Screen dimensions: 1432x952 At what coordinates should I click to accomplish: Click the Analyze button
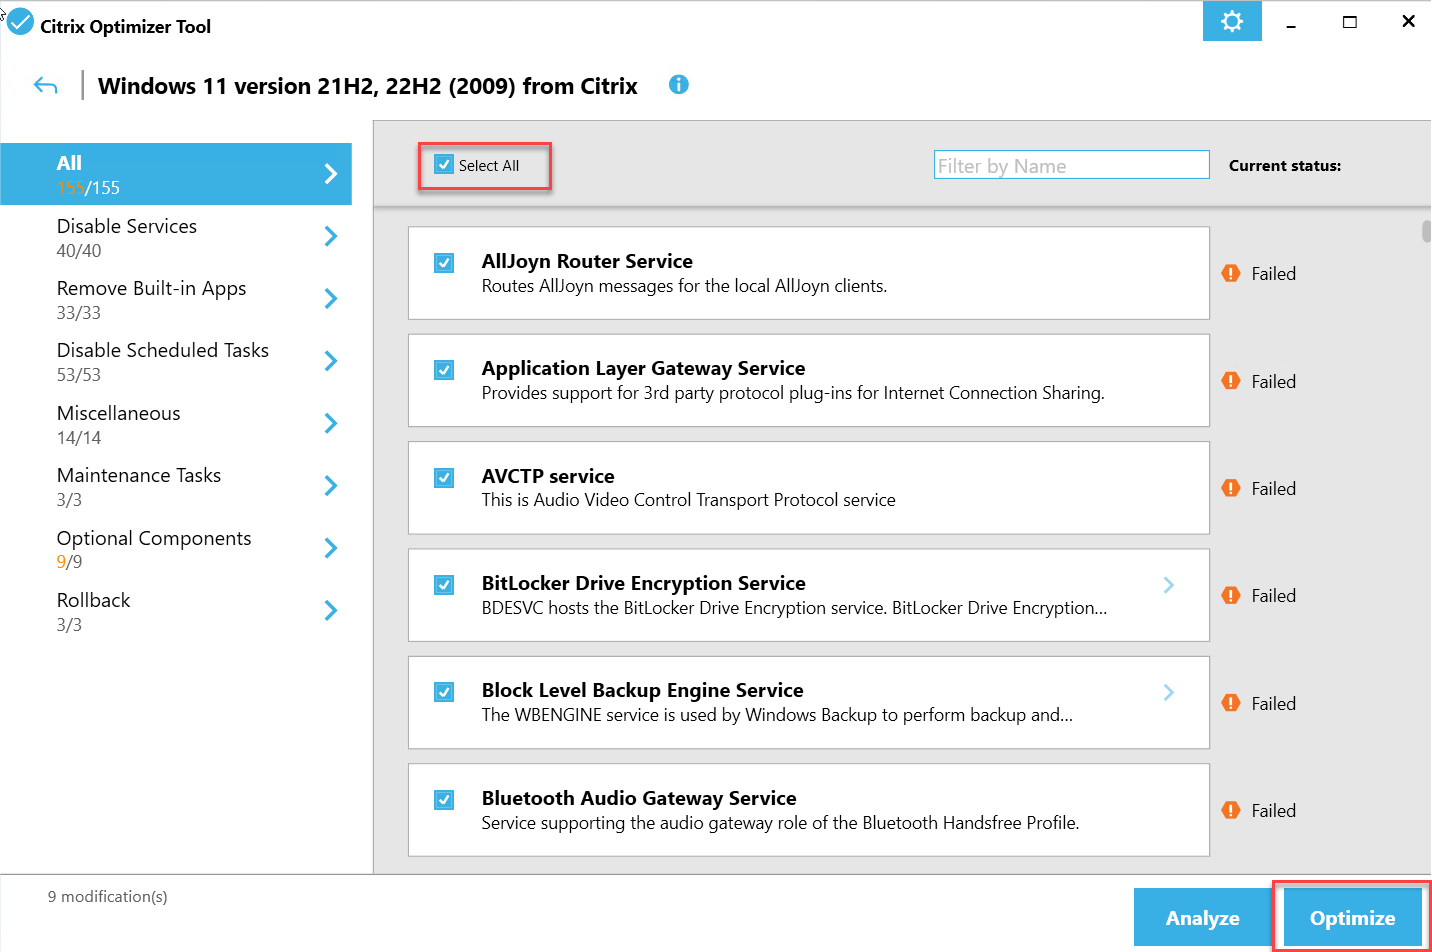pos(1202,918)
